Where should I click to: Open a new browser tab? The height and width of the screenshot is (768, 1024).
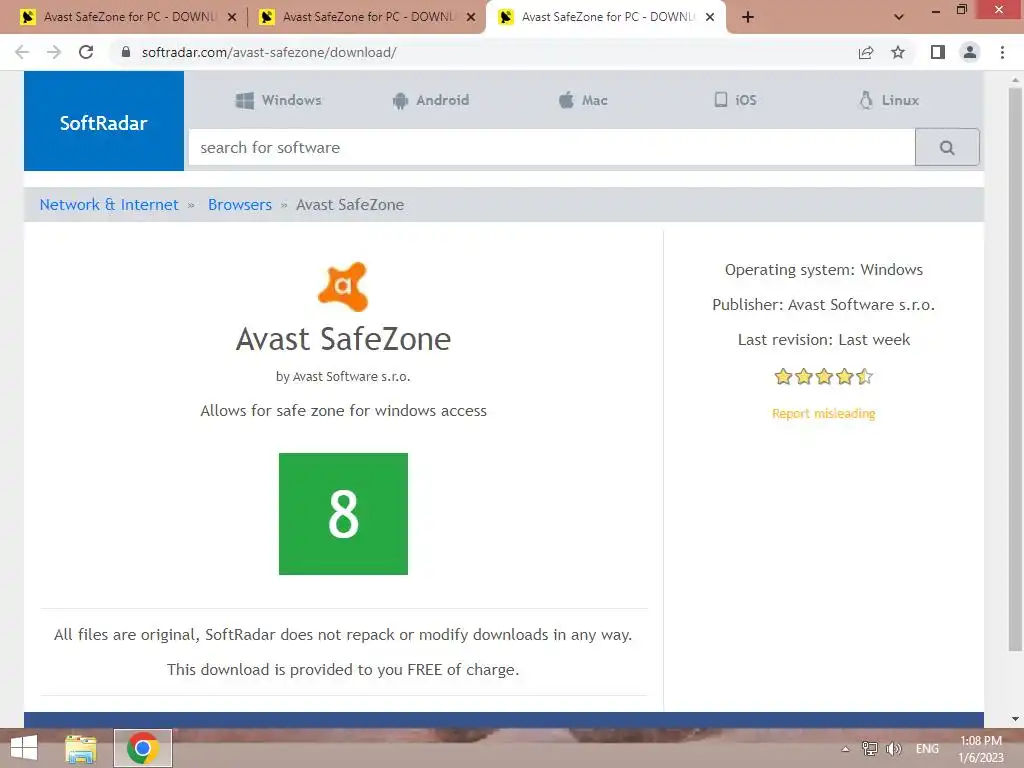[x=748, y=17]
